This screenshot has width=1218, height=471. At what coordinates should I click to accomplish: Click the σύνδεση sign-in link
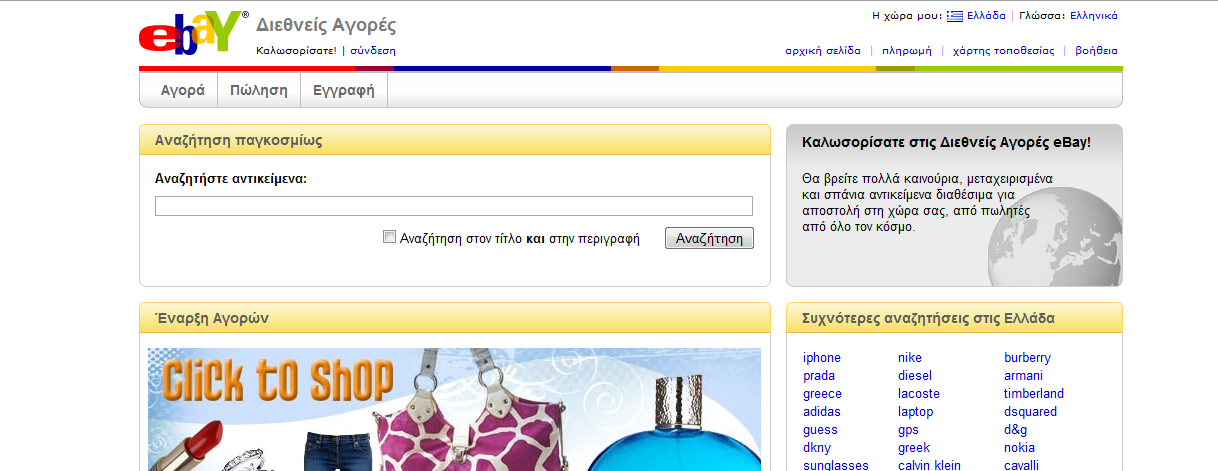tap(373, 50)
